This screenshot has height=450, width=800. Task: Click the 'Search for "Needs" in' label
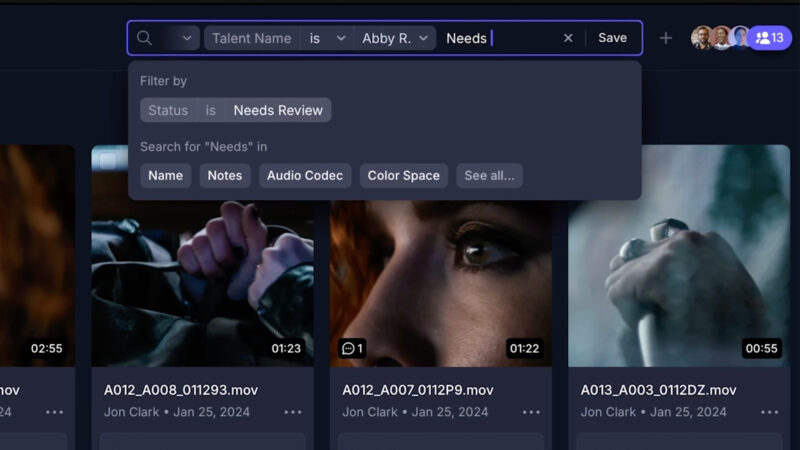[x=204, y=147]
